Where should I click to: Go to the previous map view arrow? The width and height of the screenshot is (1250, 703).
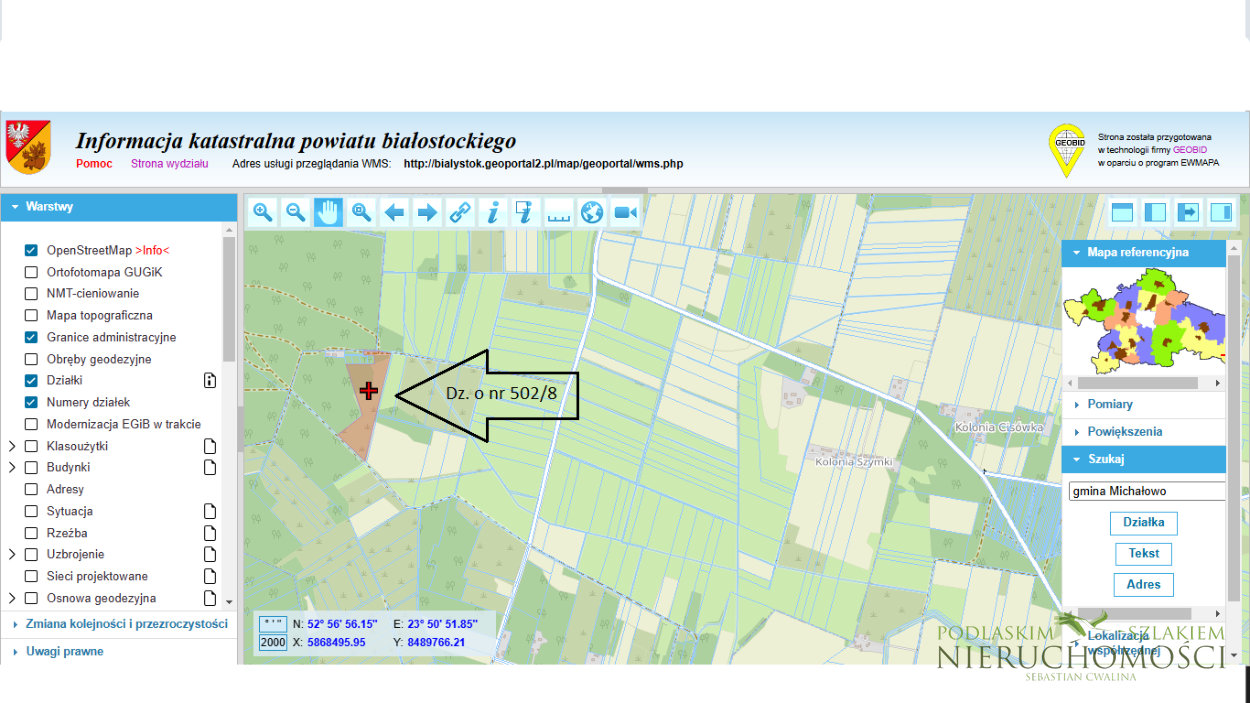pyautogui.click(x=394, y=212)
